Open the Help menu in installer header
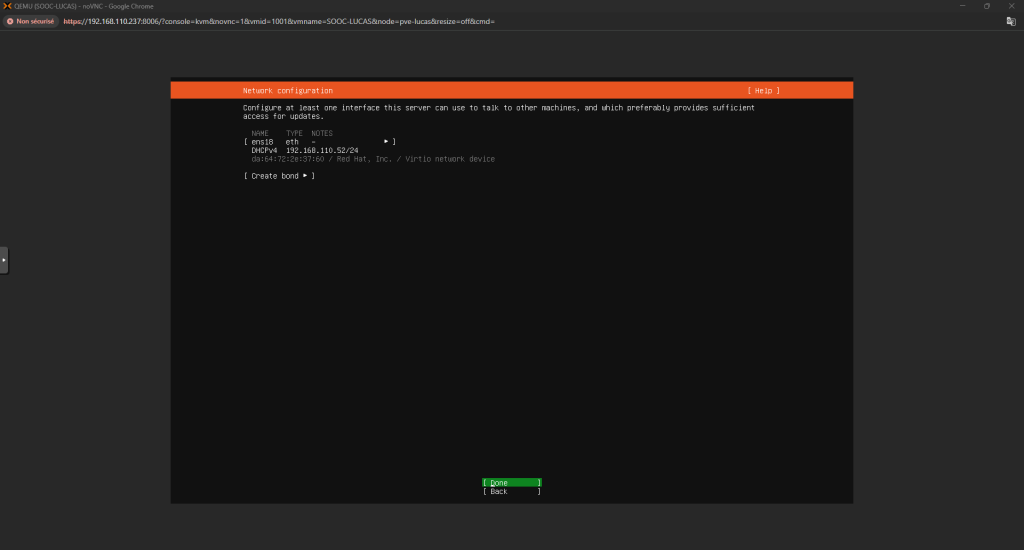This screenshot has height=550, width=1024. pyautogui.click(x=763, y=91)
